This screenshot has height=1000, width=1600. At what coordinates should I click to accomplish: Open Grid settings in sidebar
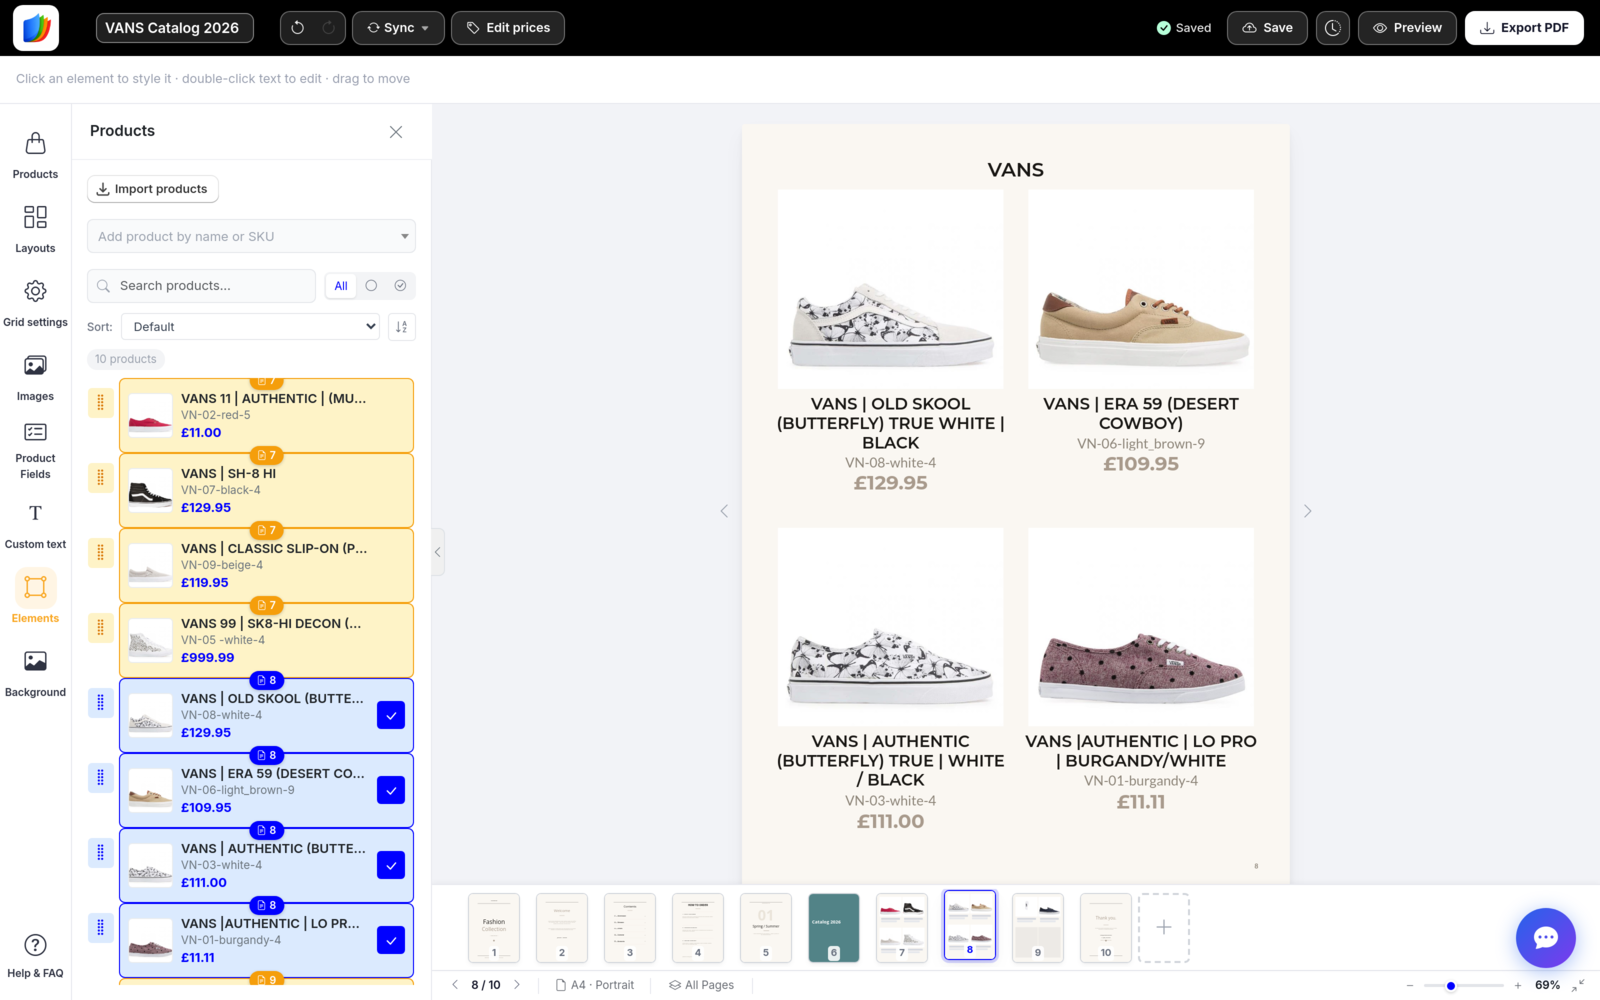pos(35,303)
